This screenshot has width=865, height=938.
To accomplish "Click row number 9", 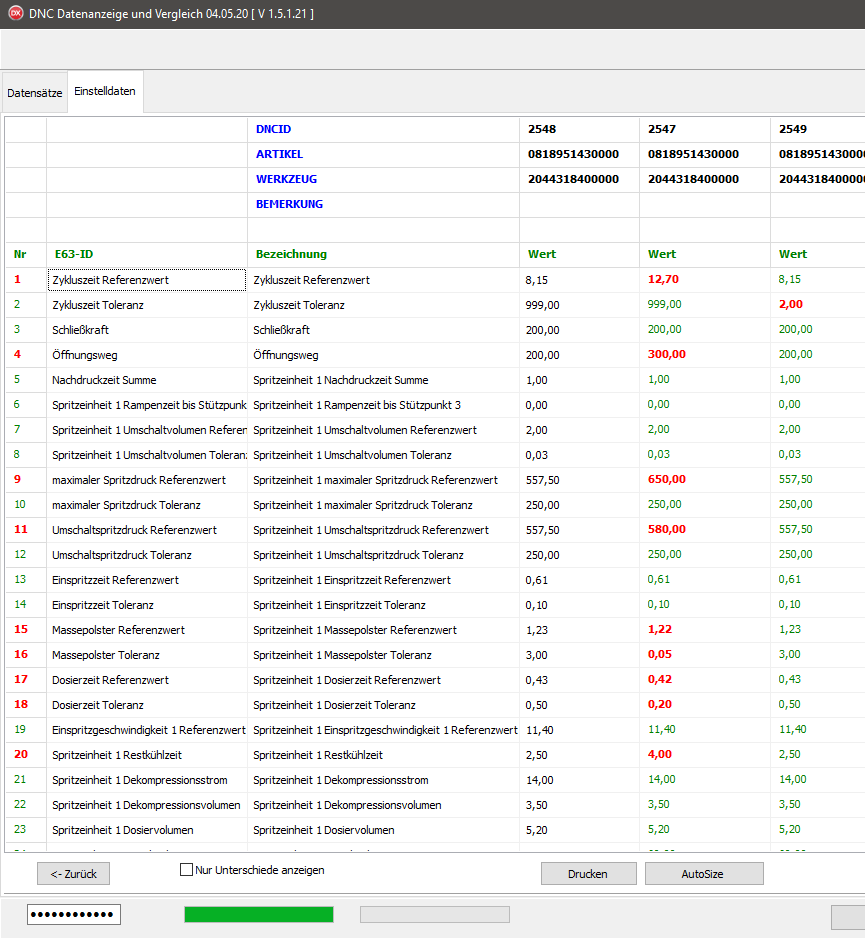I will [17, 480].
